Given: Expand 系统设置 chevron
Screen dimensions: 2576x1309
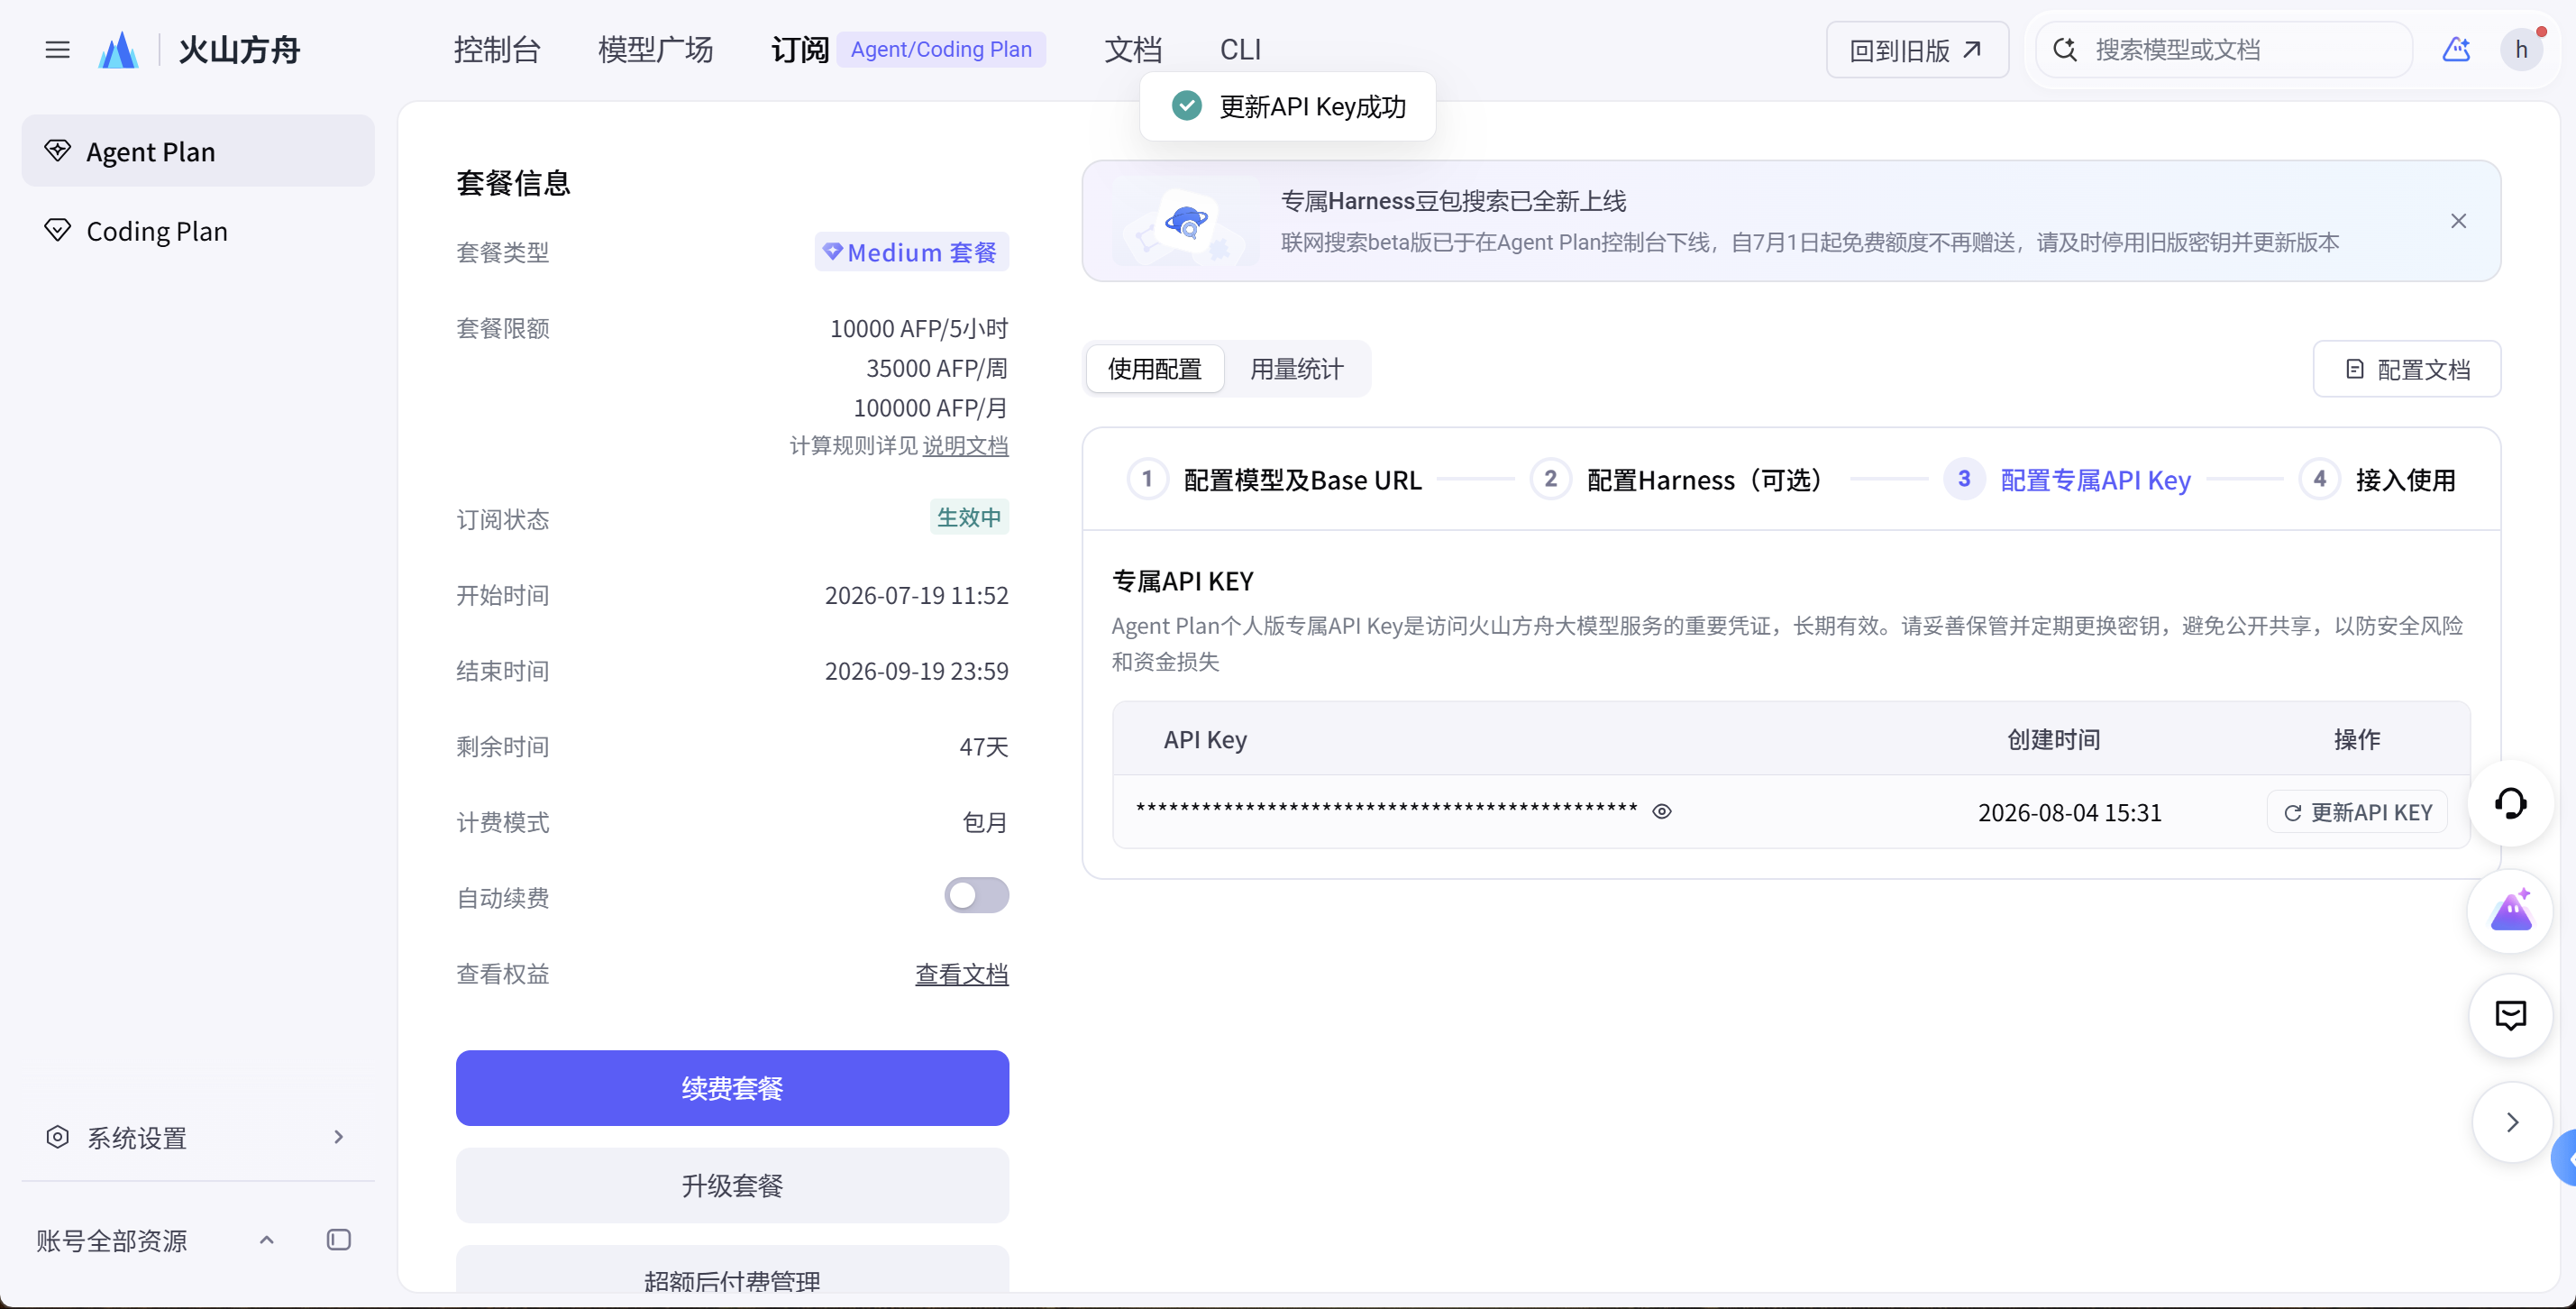Looking at the screenshot, I should point(339,1137).
